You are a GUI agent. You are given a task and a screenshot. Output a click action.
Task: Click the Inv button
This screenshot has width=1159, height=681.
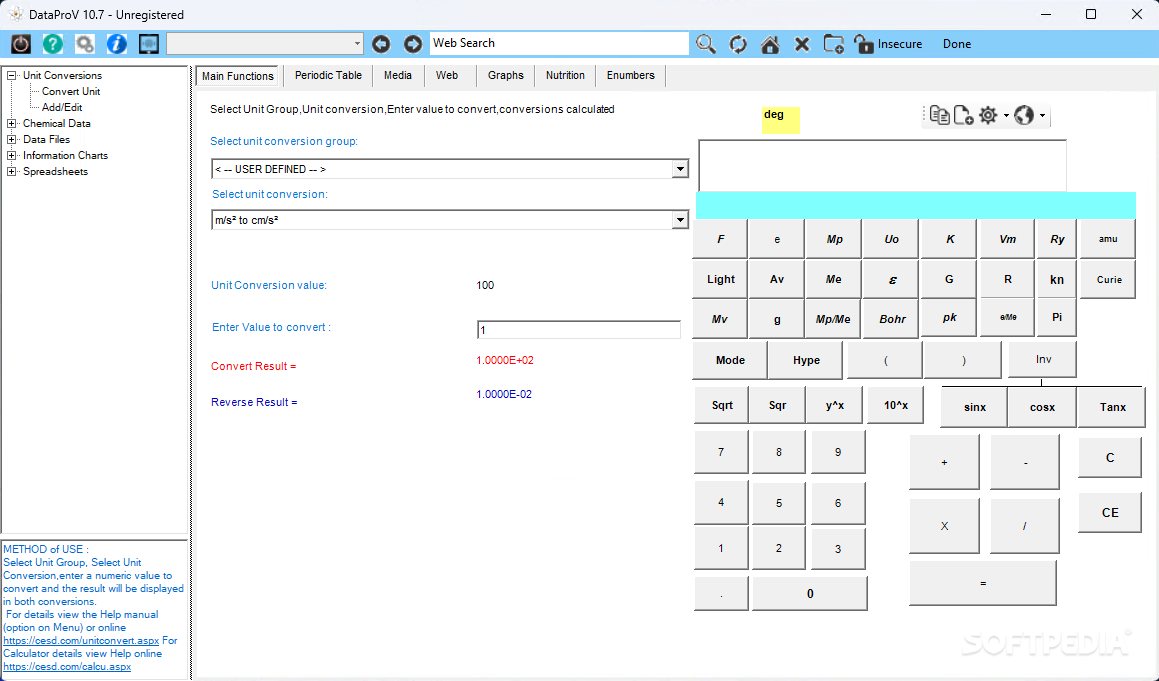point(1043,359)
